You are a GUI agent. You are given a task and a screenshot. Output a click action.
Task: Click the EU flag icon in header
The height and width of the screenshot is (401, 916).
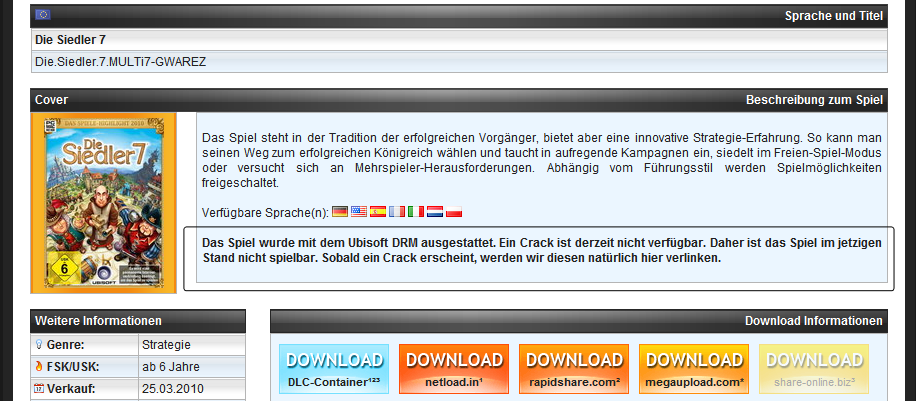(43, 15)
